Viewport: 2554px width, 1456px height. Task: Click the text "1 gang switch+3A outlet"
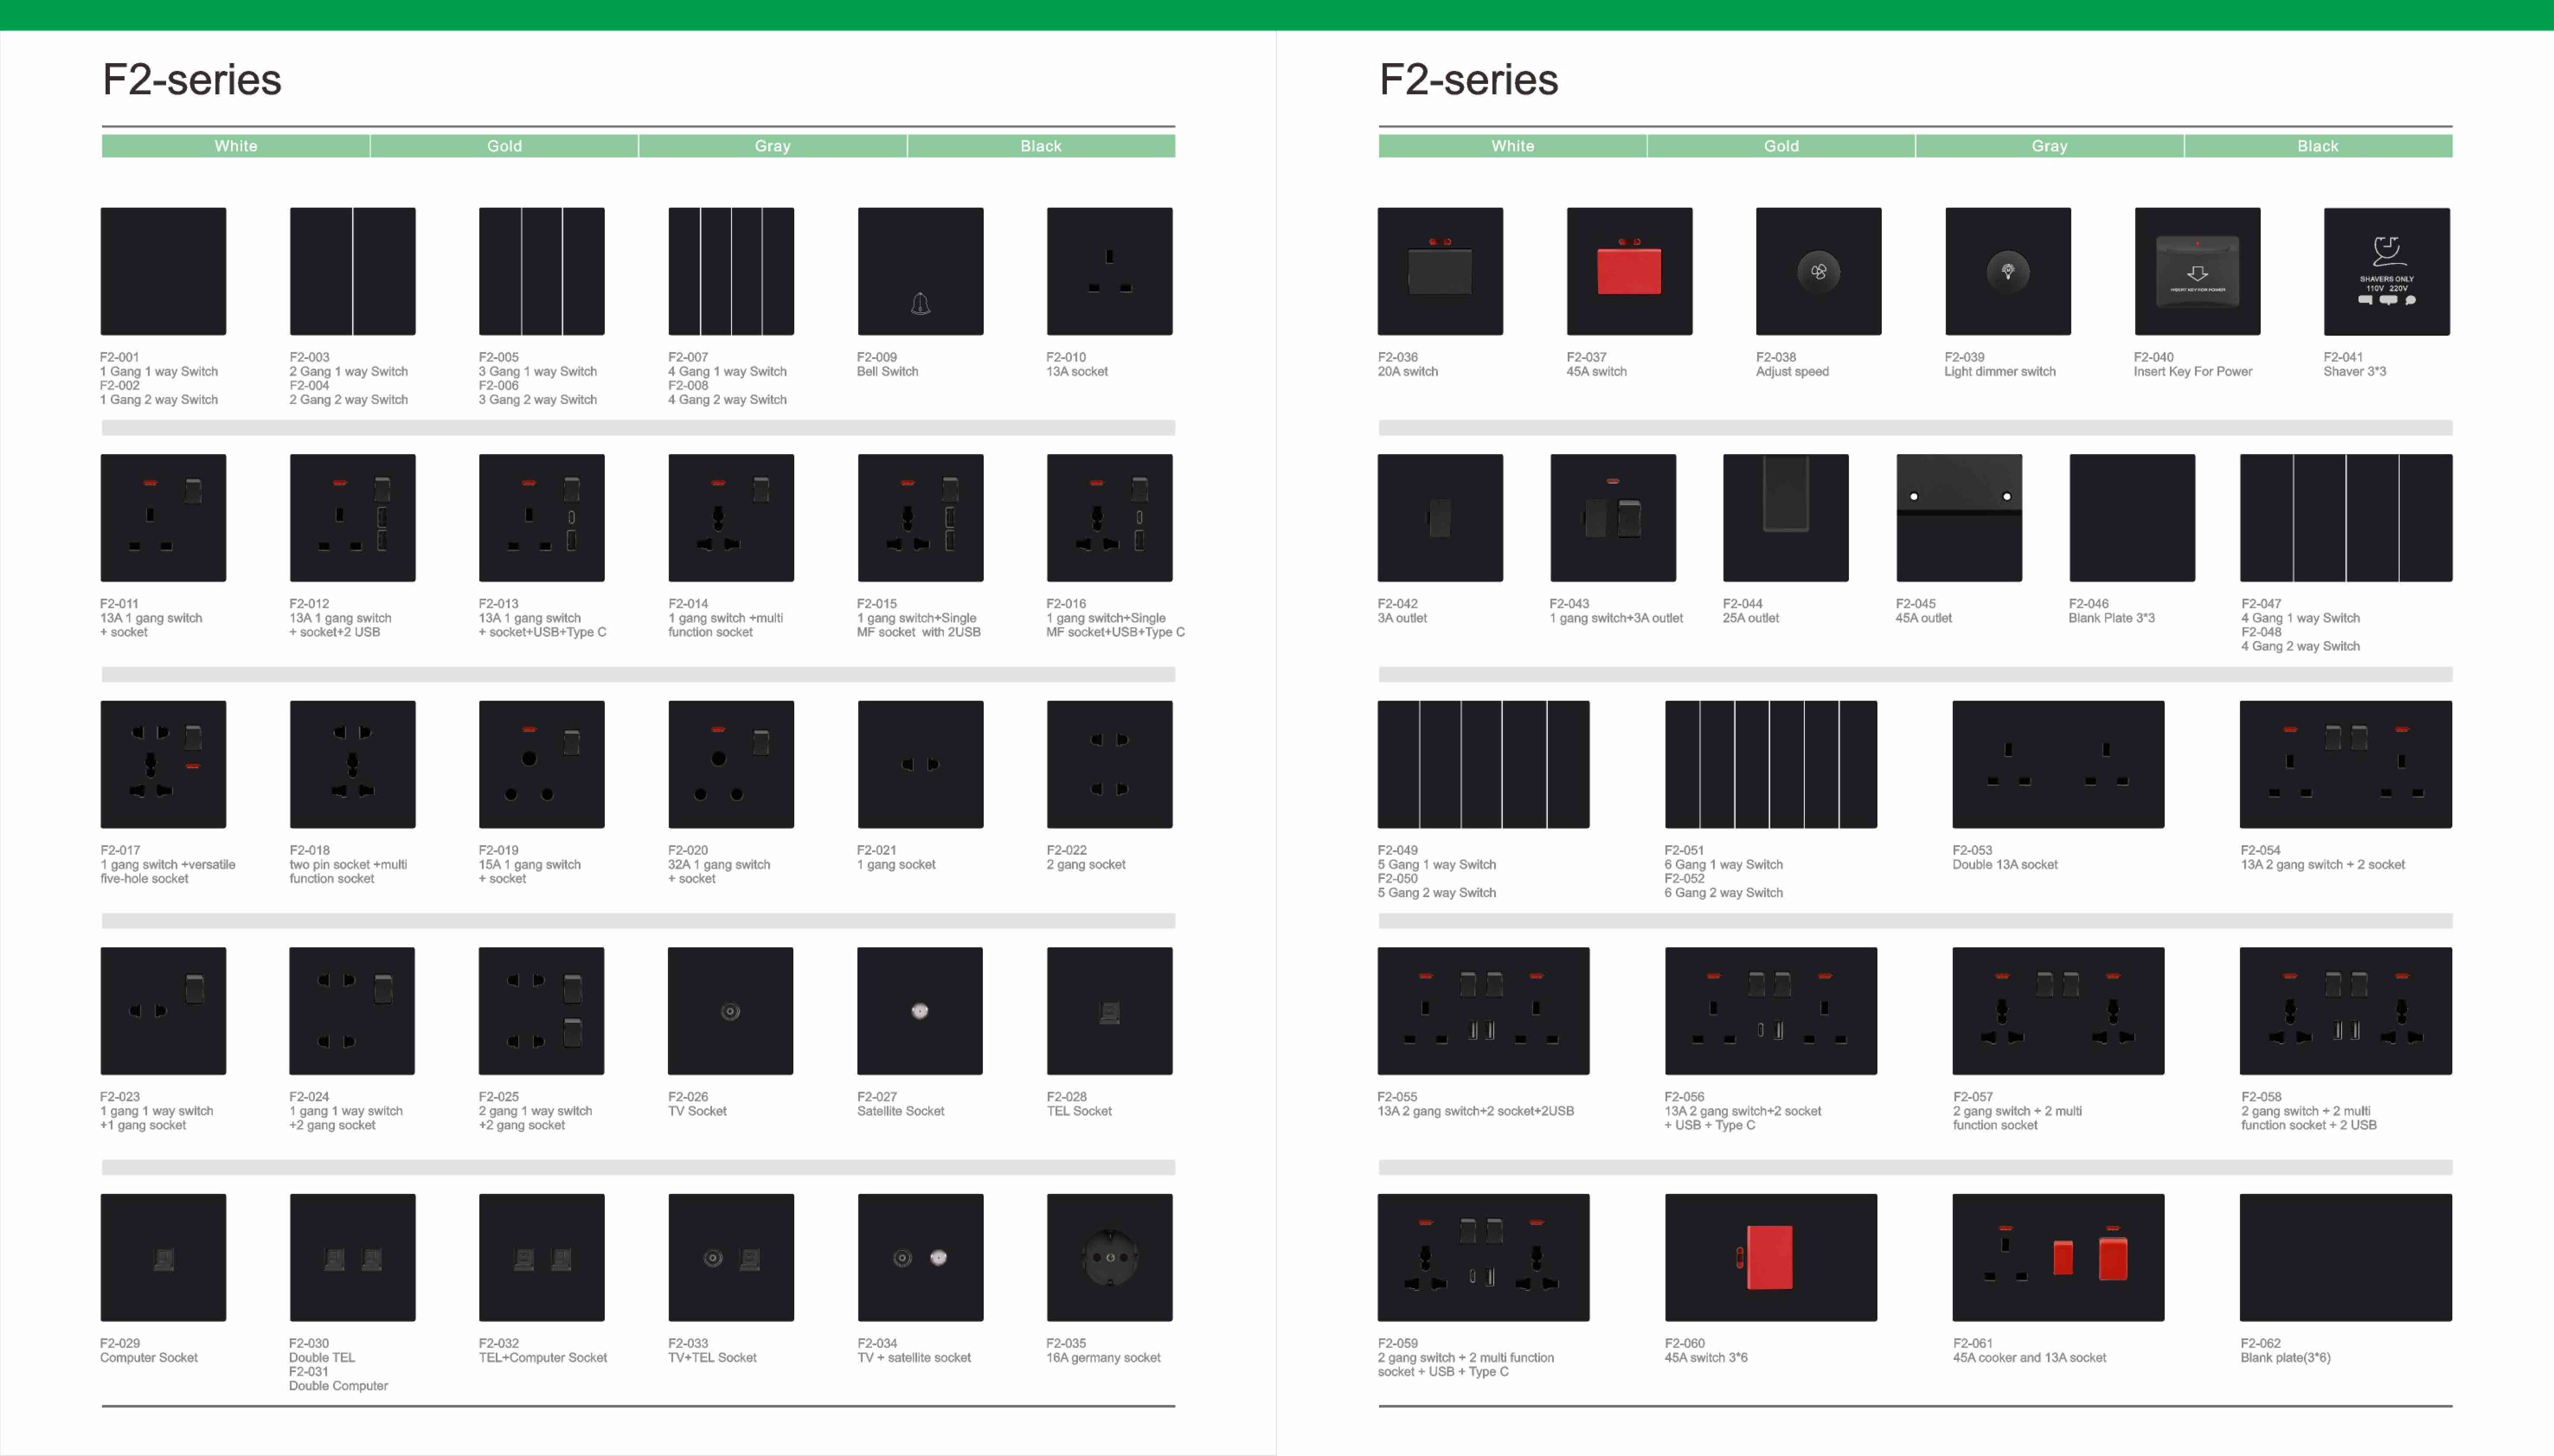click(x=1616, y=618)
